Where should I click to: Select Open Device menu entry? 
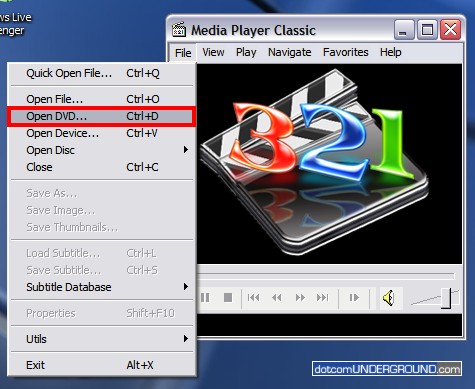(x=101, y=133)
